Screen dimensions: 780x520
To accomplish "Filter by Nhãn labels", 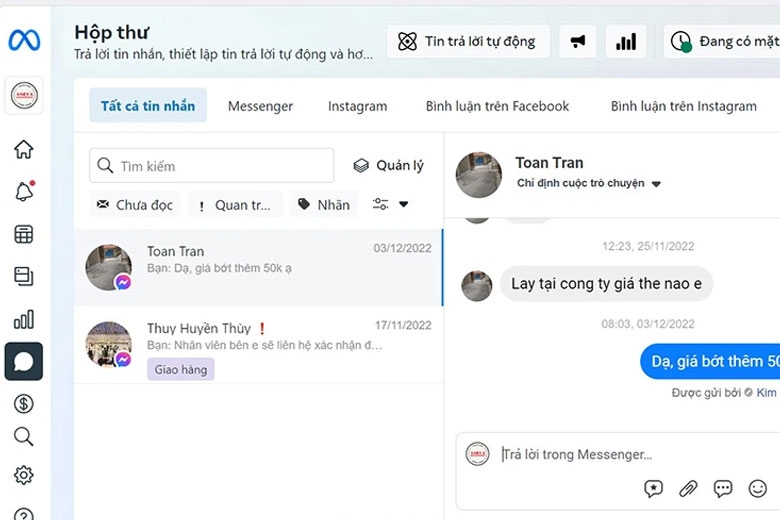I will pos(324,205).
